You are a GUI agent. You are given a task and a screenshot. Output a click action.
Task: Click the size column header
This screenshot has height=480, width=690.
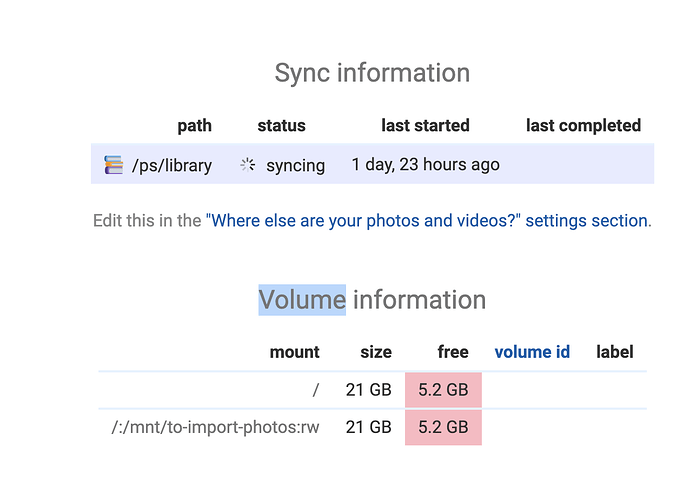pyautogui.click(x=376, y=352)
